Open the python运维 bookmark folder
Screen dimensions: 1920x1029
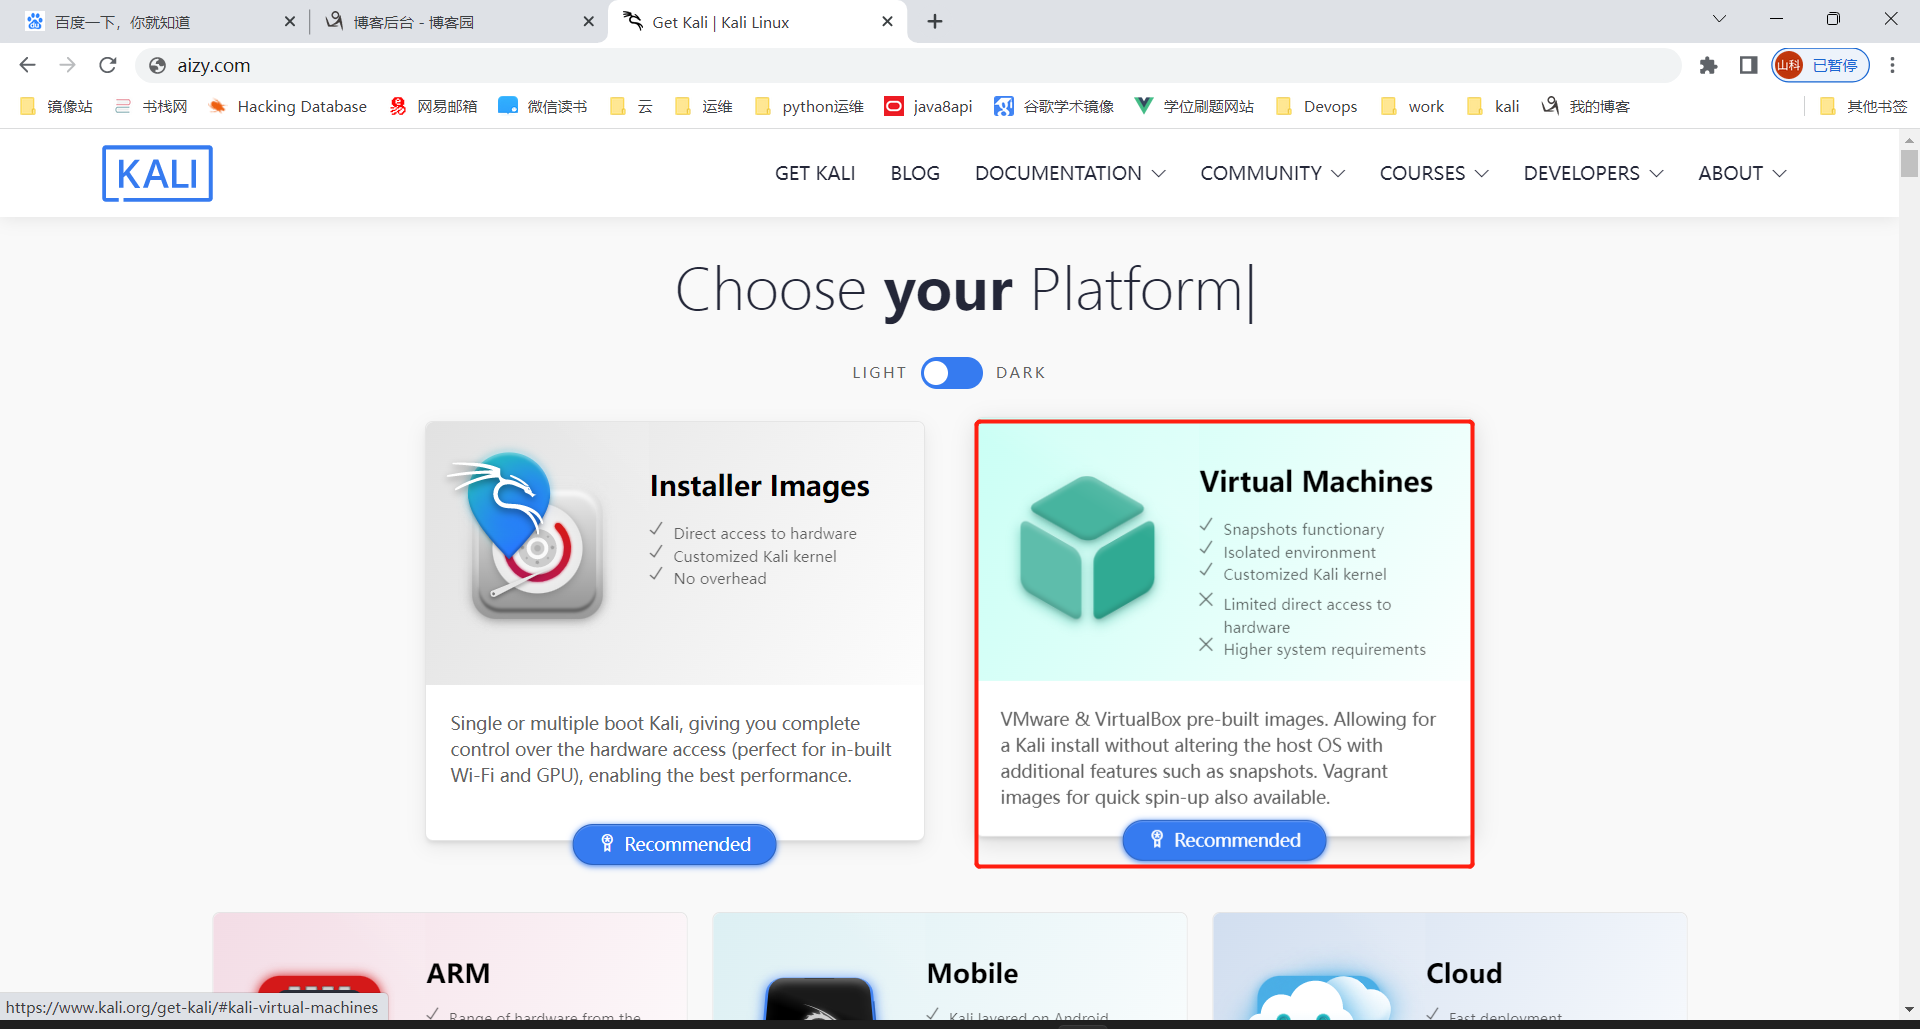[809, 106]
